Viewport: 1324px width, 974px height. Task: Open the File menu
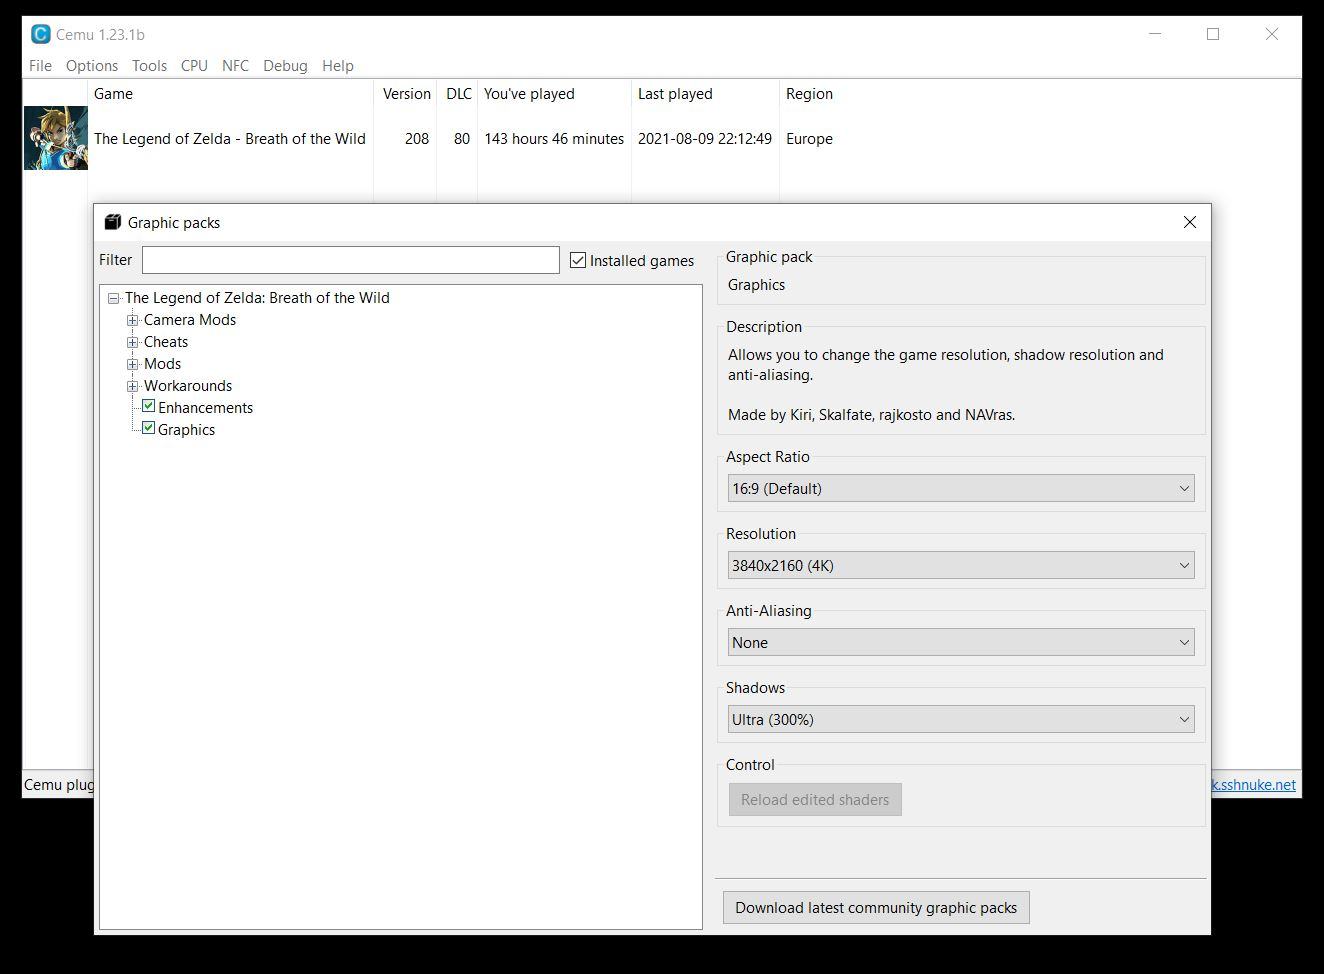pos(41,65)
